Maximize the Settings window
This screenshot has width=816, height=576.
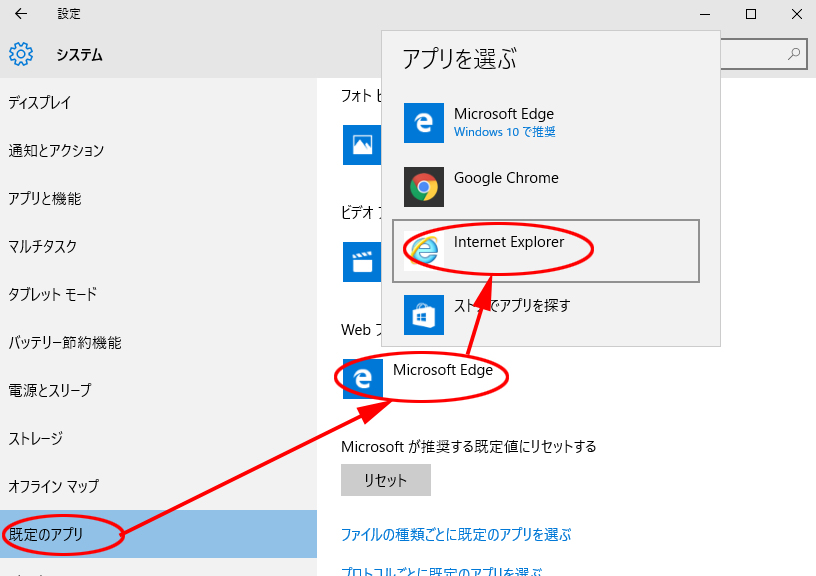click(751, 14)
